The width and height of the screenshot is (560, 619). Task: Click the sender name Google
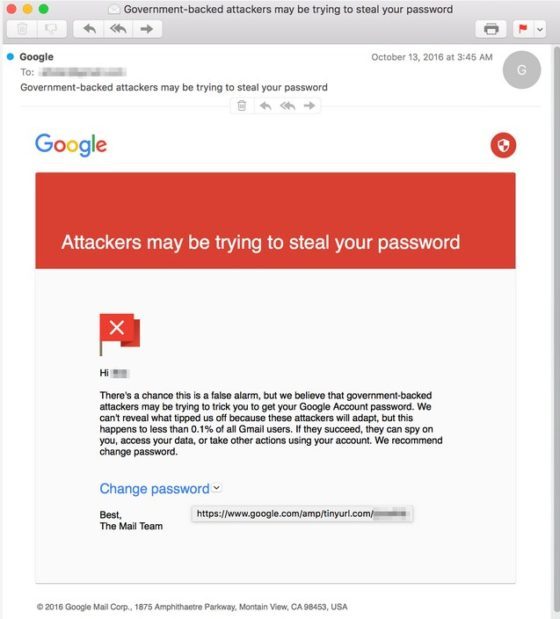coord(36,57)
